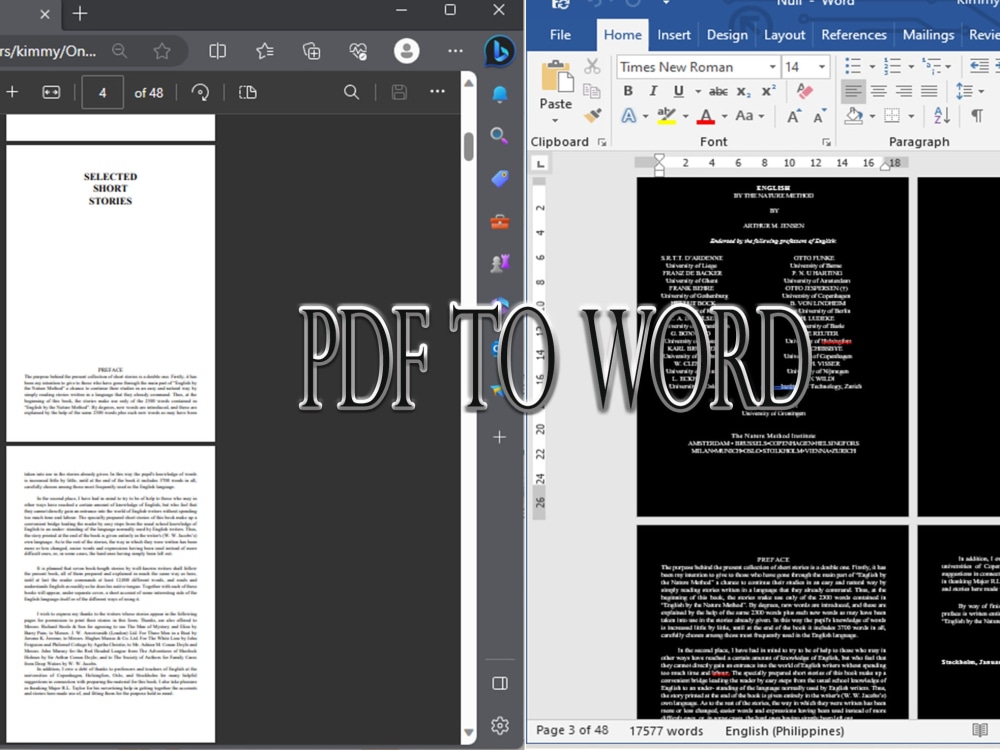This screenshot has width=1000, height=750.
Task: Open font color dropdown arrow
Action: pos(724,117)
